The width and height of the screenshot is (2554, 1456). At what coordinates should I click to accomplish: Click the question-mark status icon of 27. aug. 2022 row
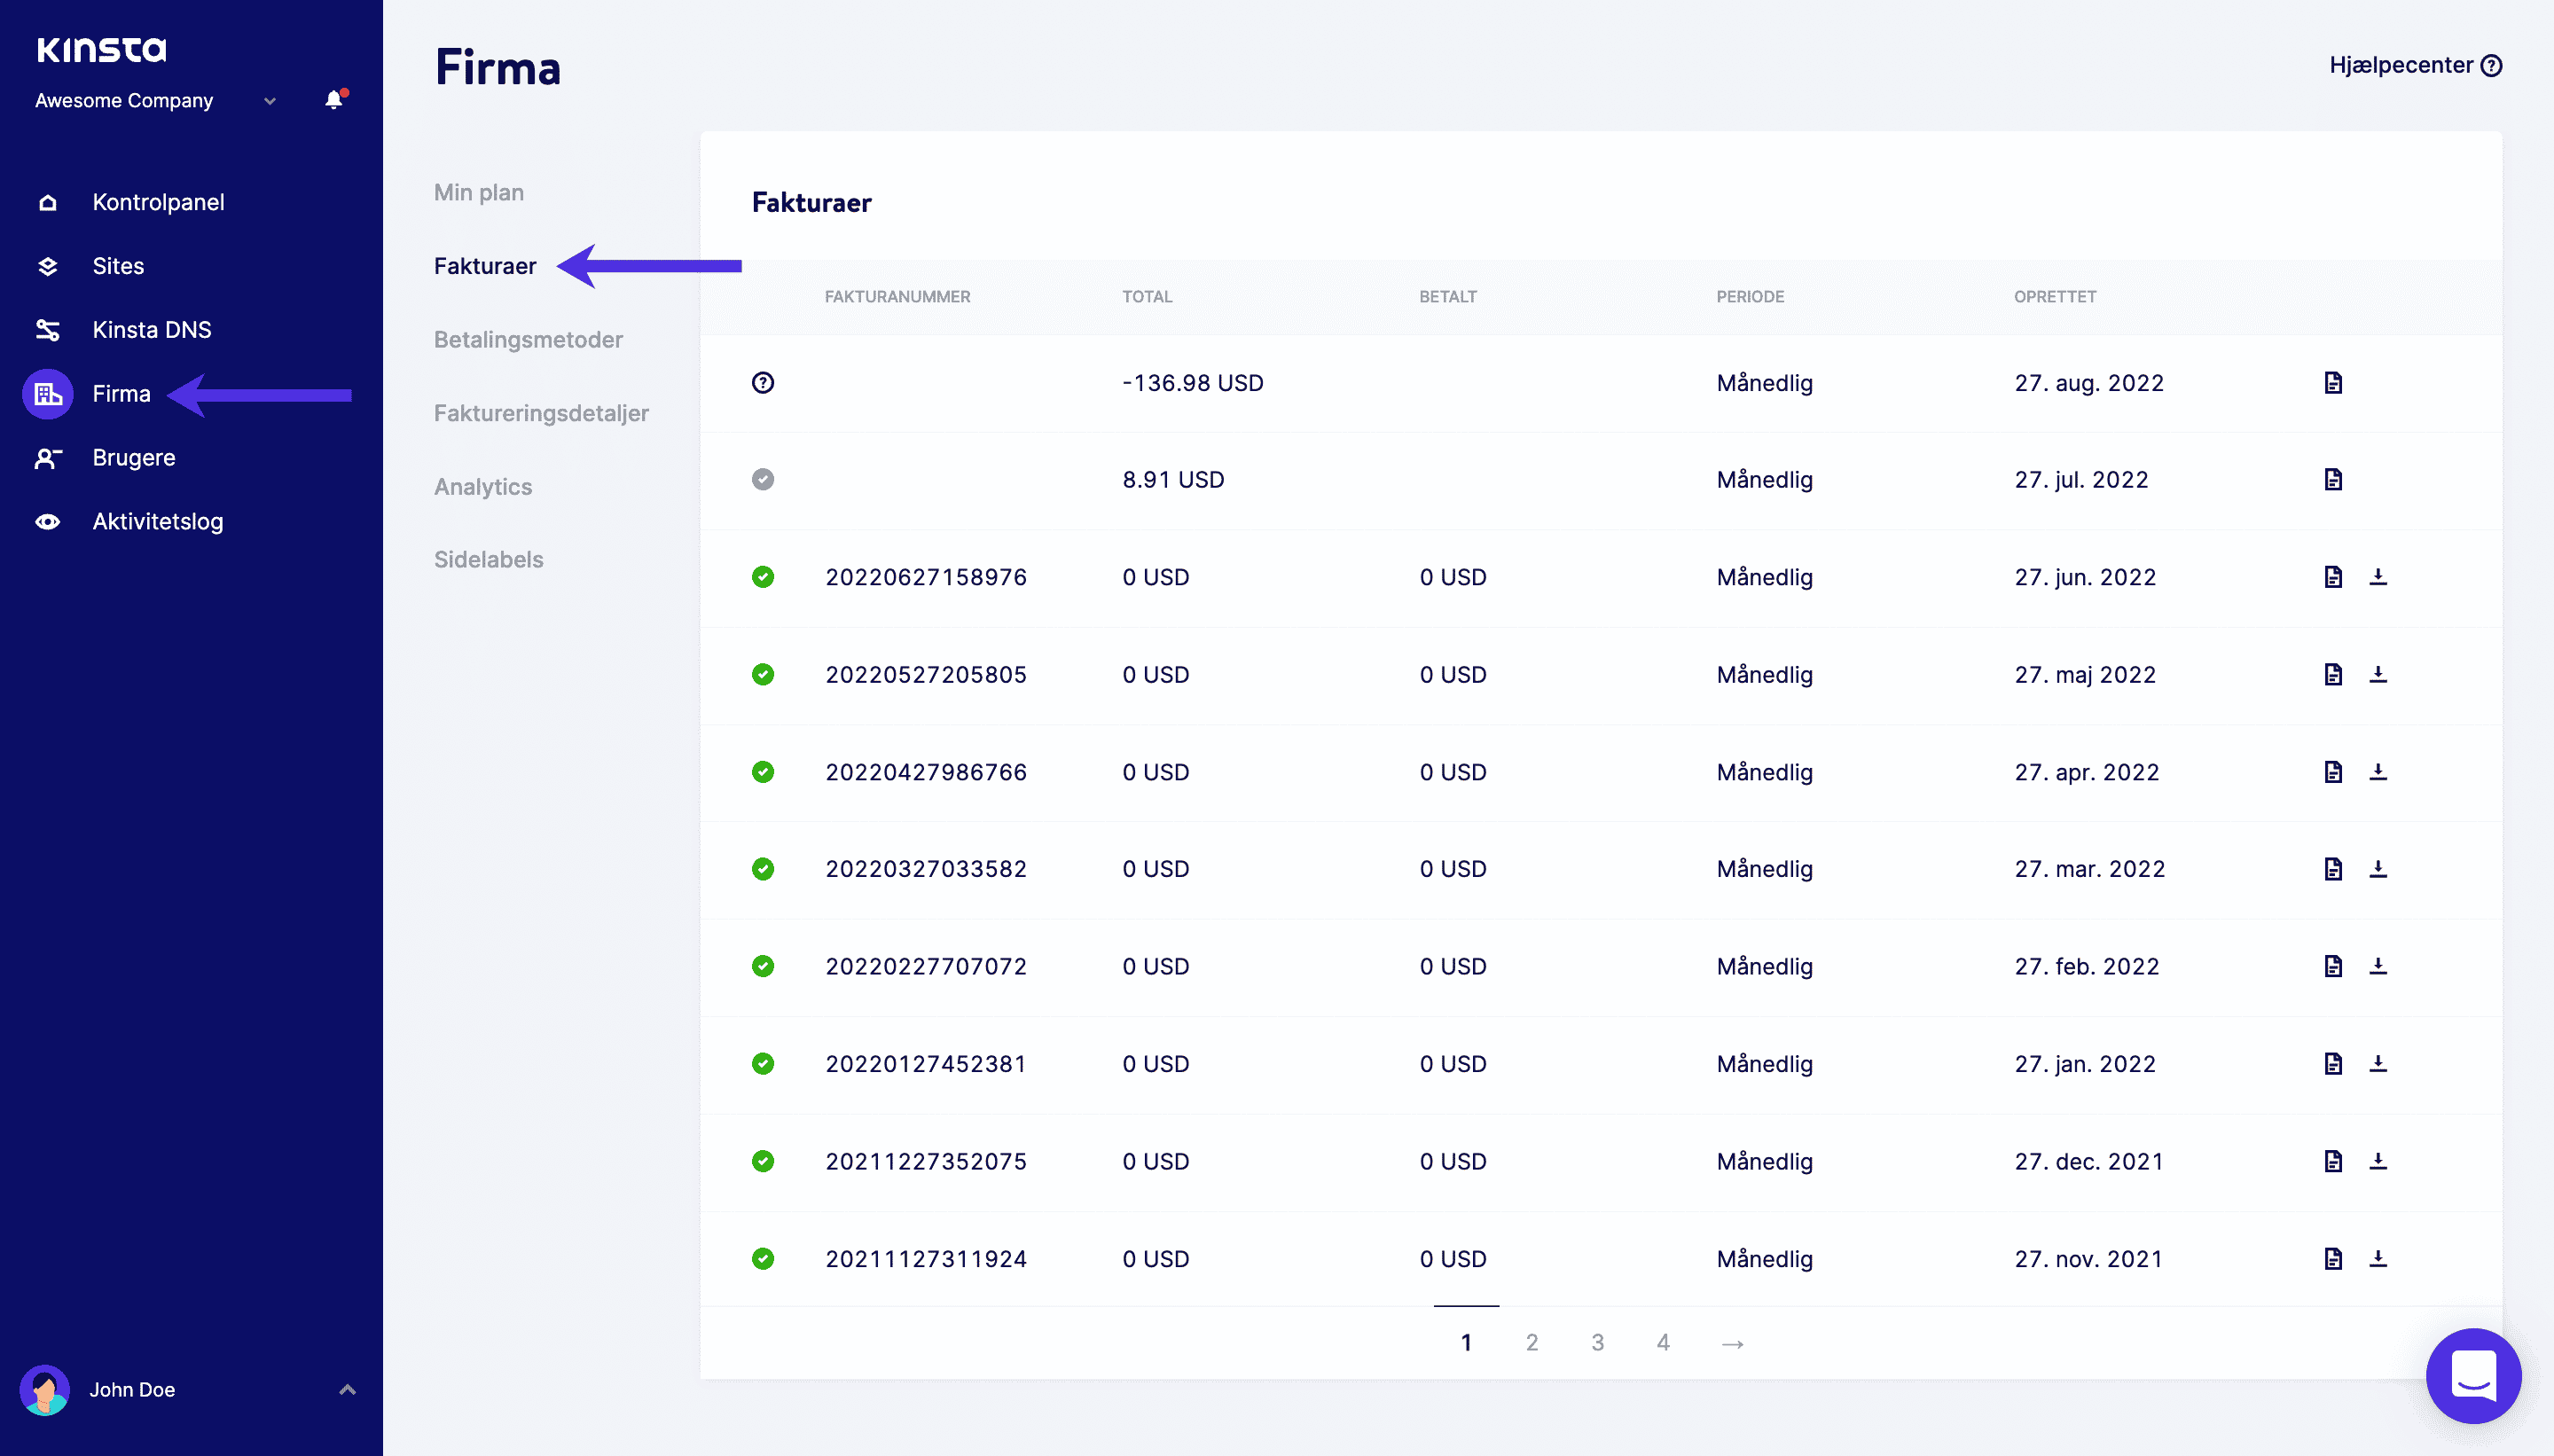(x=763, y=383)
